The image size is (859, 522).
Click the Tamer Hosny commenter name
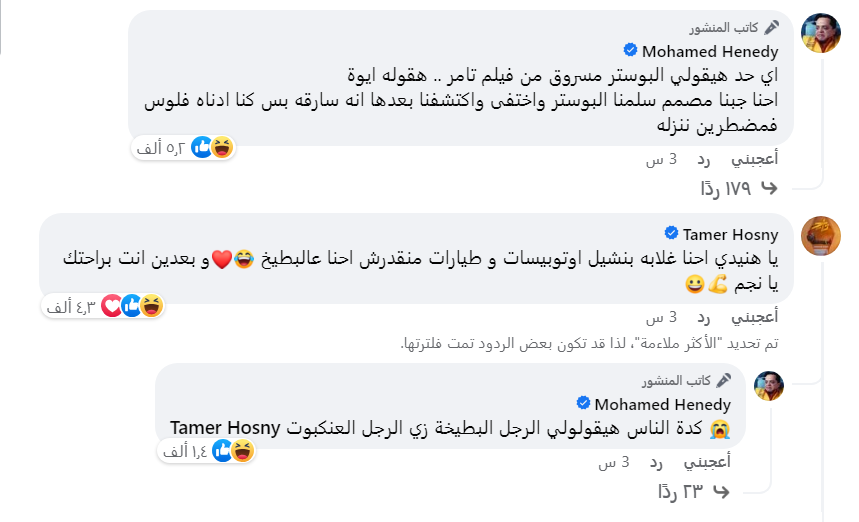coord(730,234)
